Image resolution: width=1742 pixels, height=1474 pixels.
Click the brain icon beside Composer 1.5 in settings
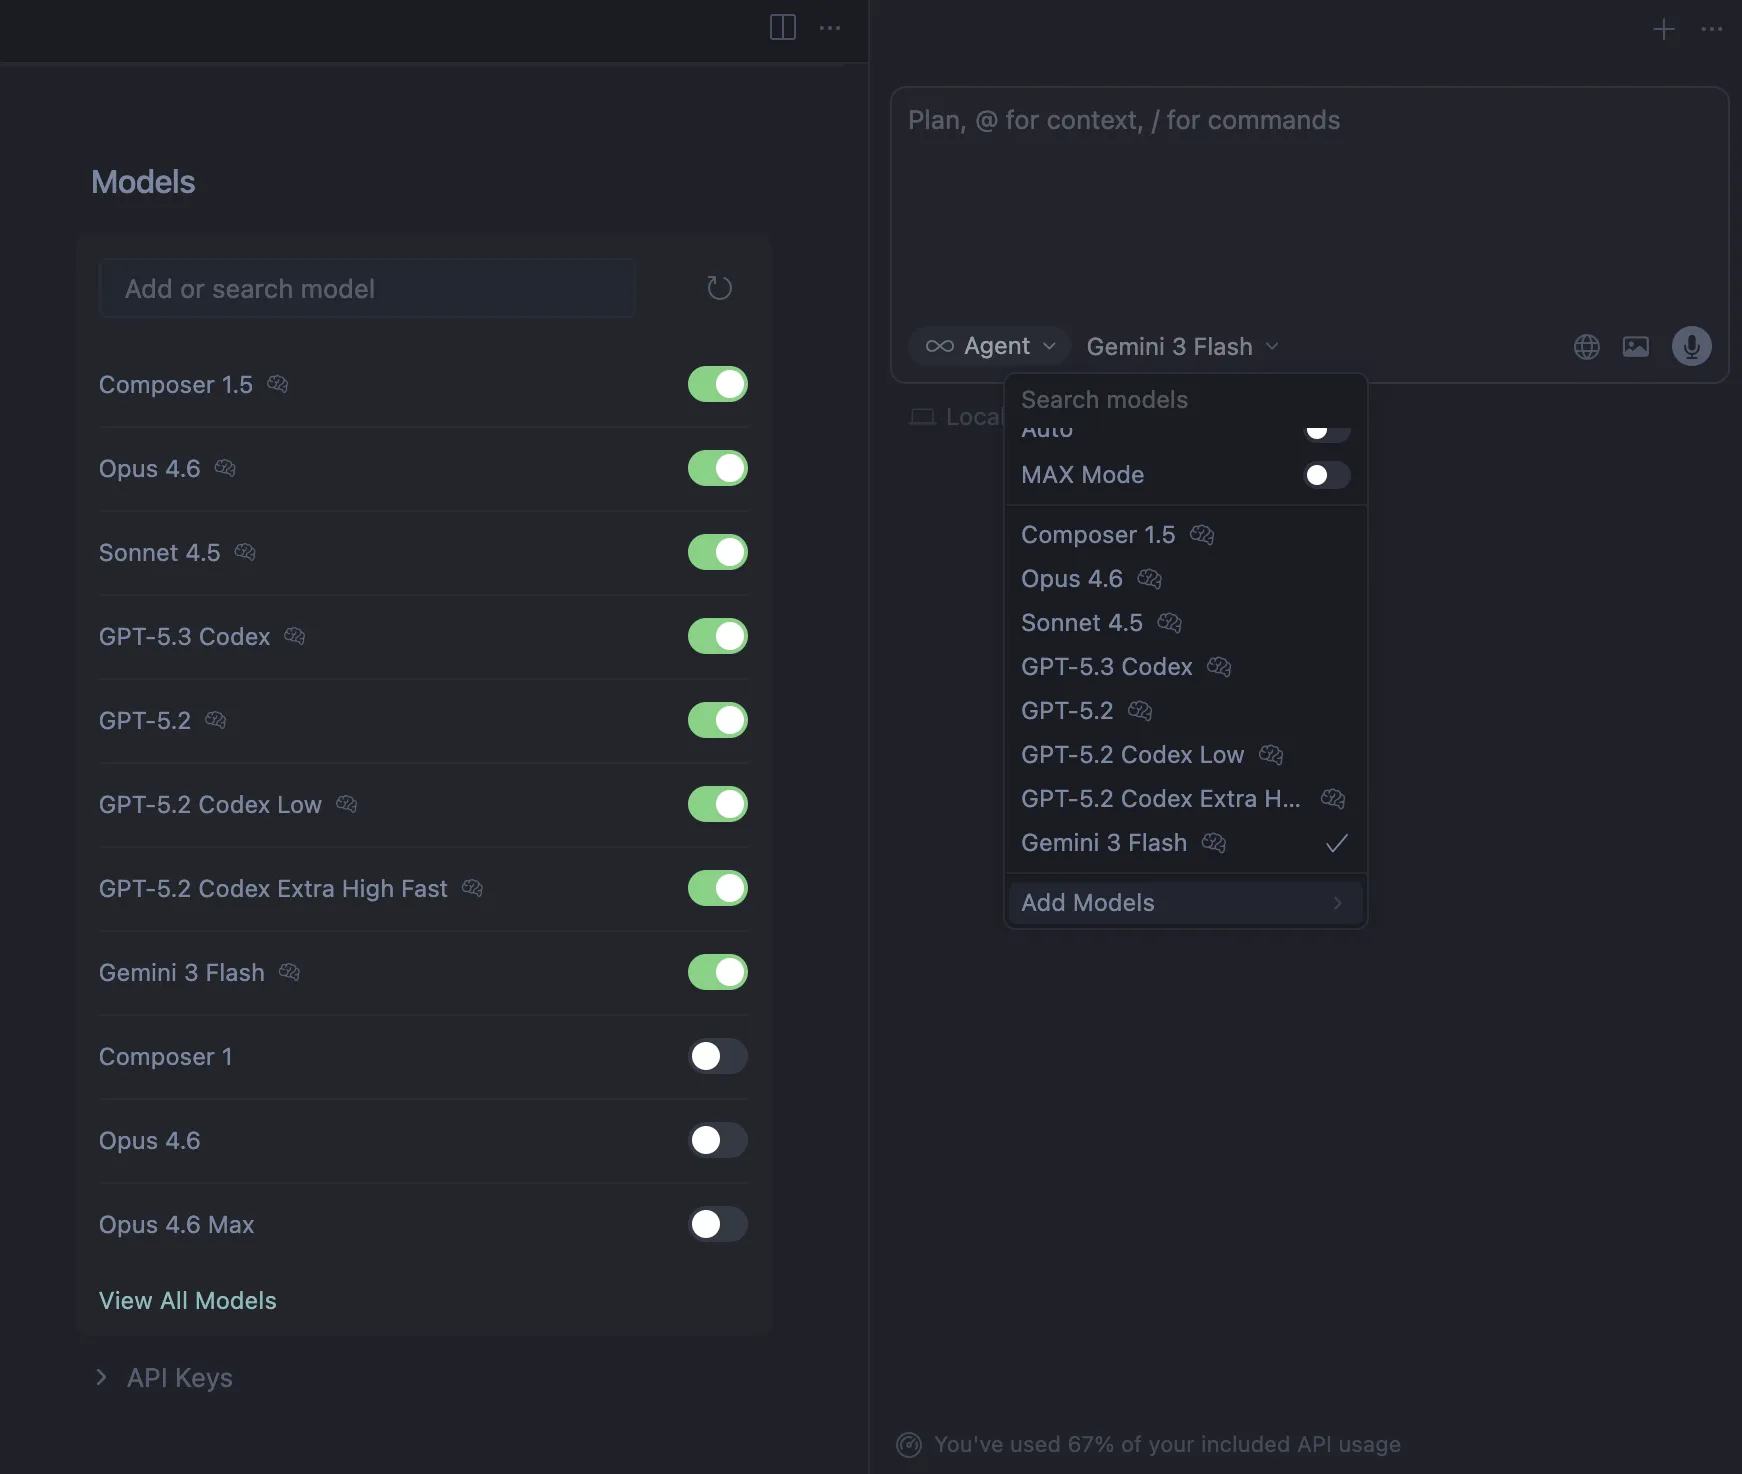[278, 385]
